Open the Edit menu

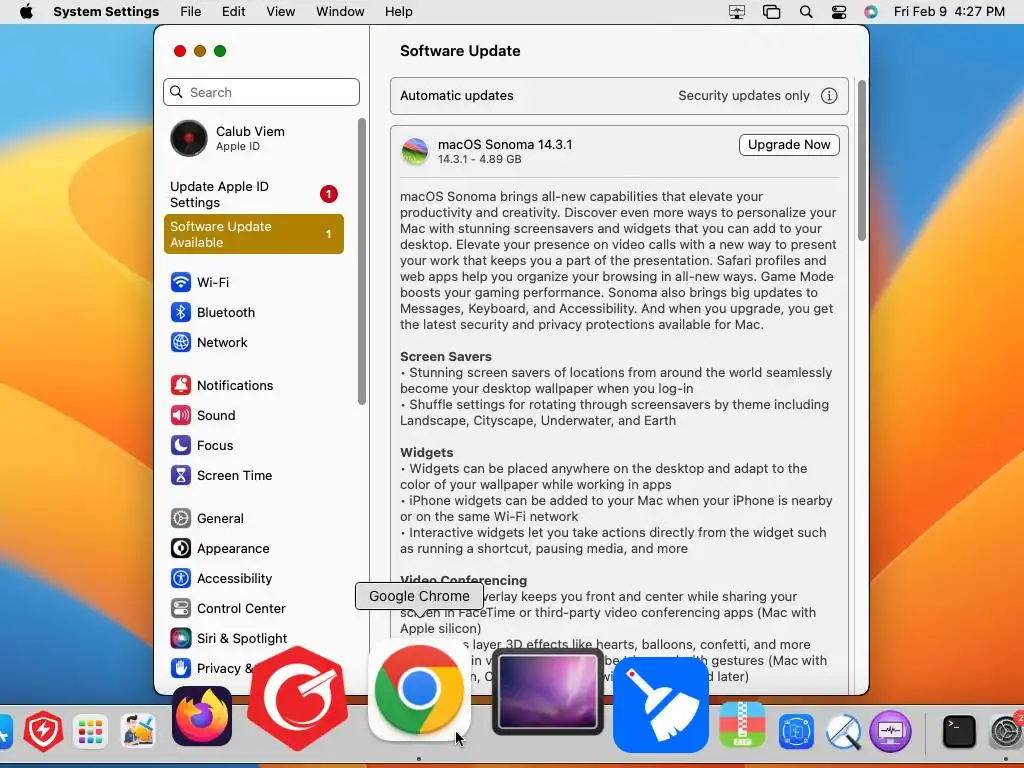pyautogui.click(x=233, y=12)
